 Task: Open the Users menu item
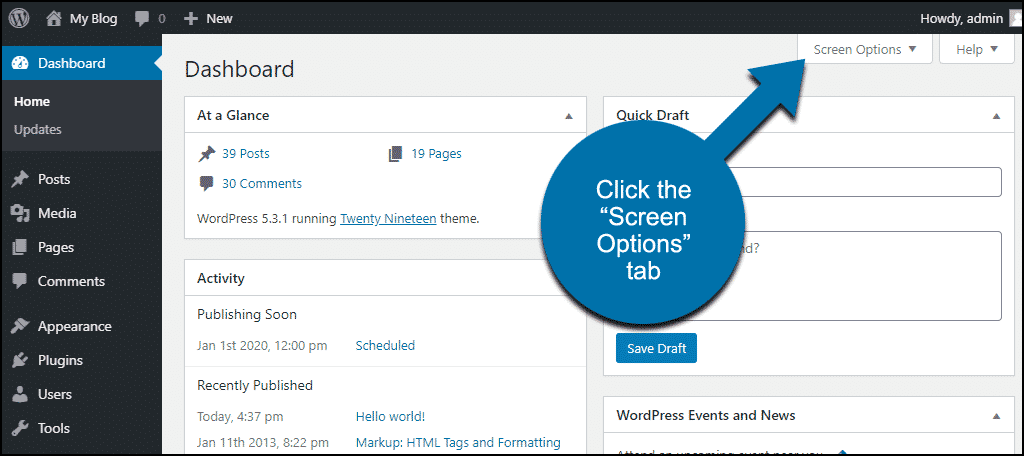click(x=55, y=394)
